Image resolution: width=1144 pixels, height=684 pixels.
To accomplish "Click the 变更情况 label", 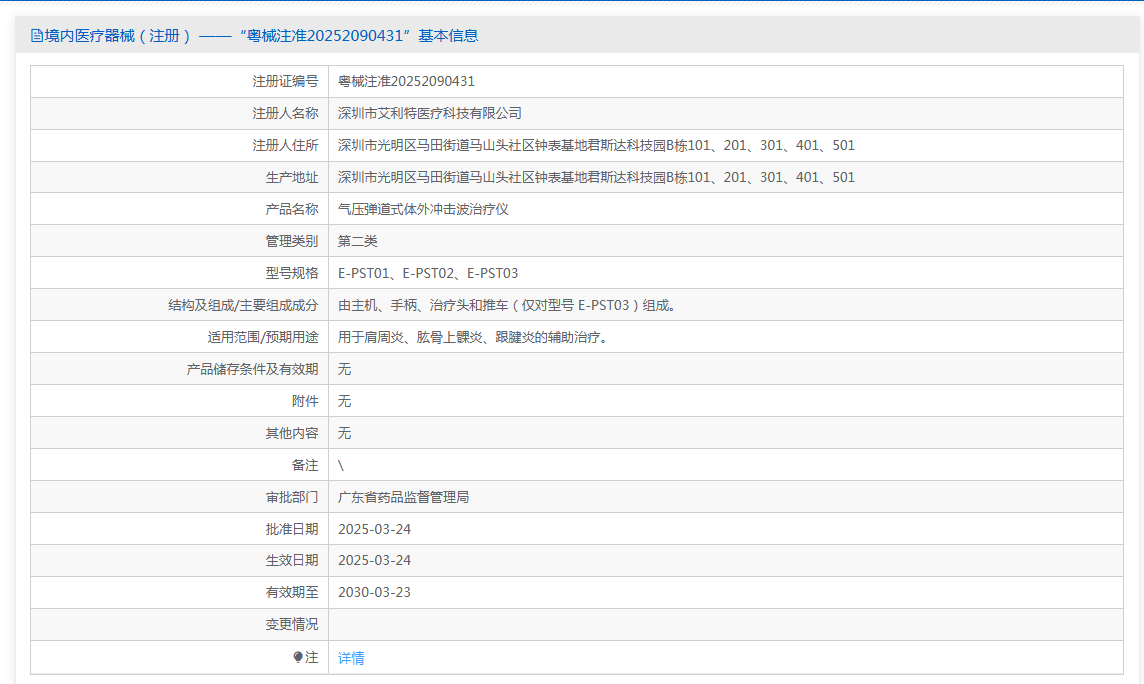I will 292,625.
